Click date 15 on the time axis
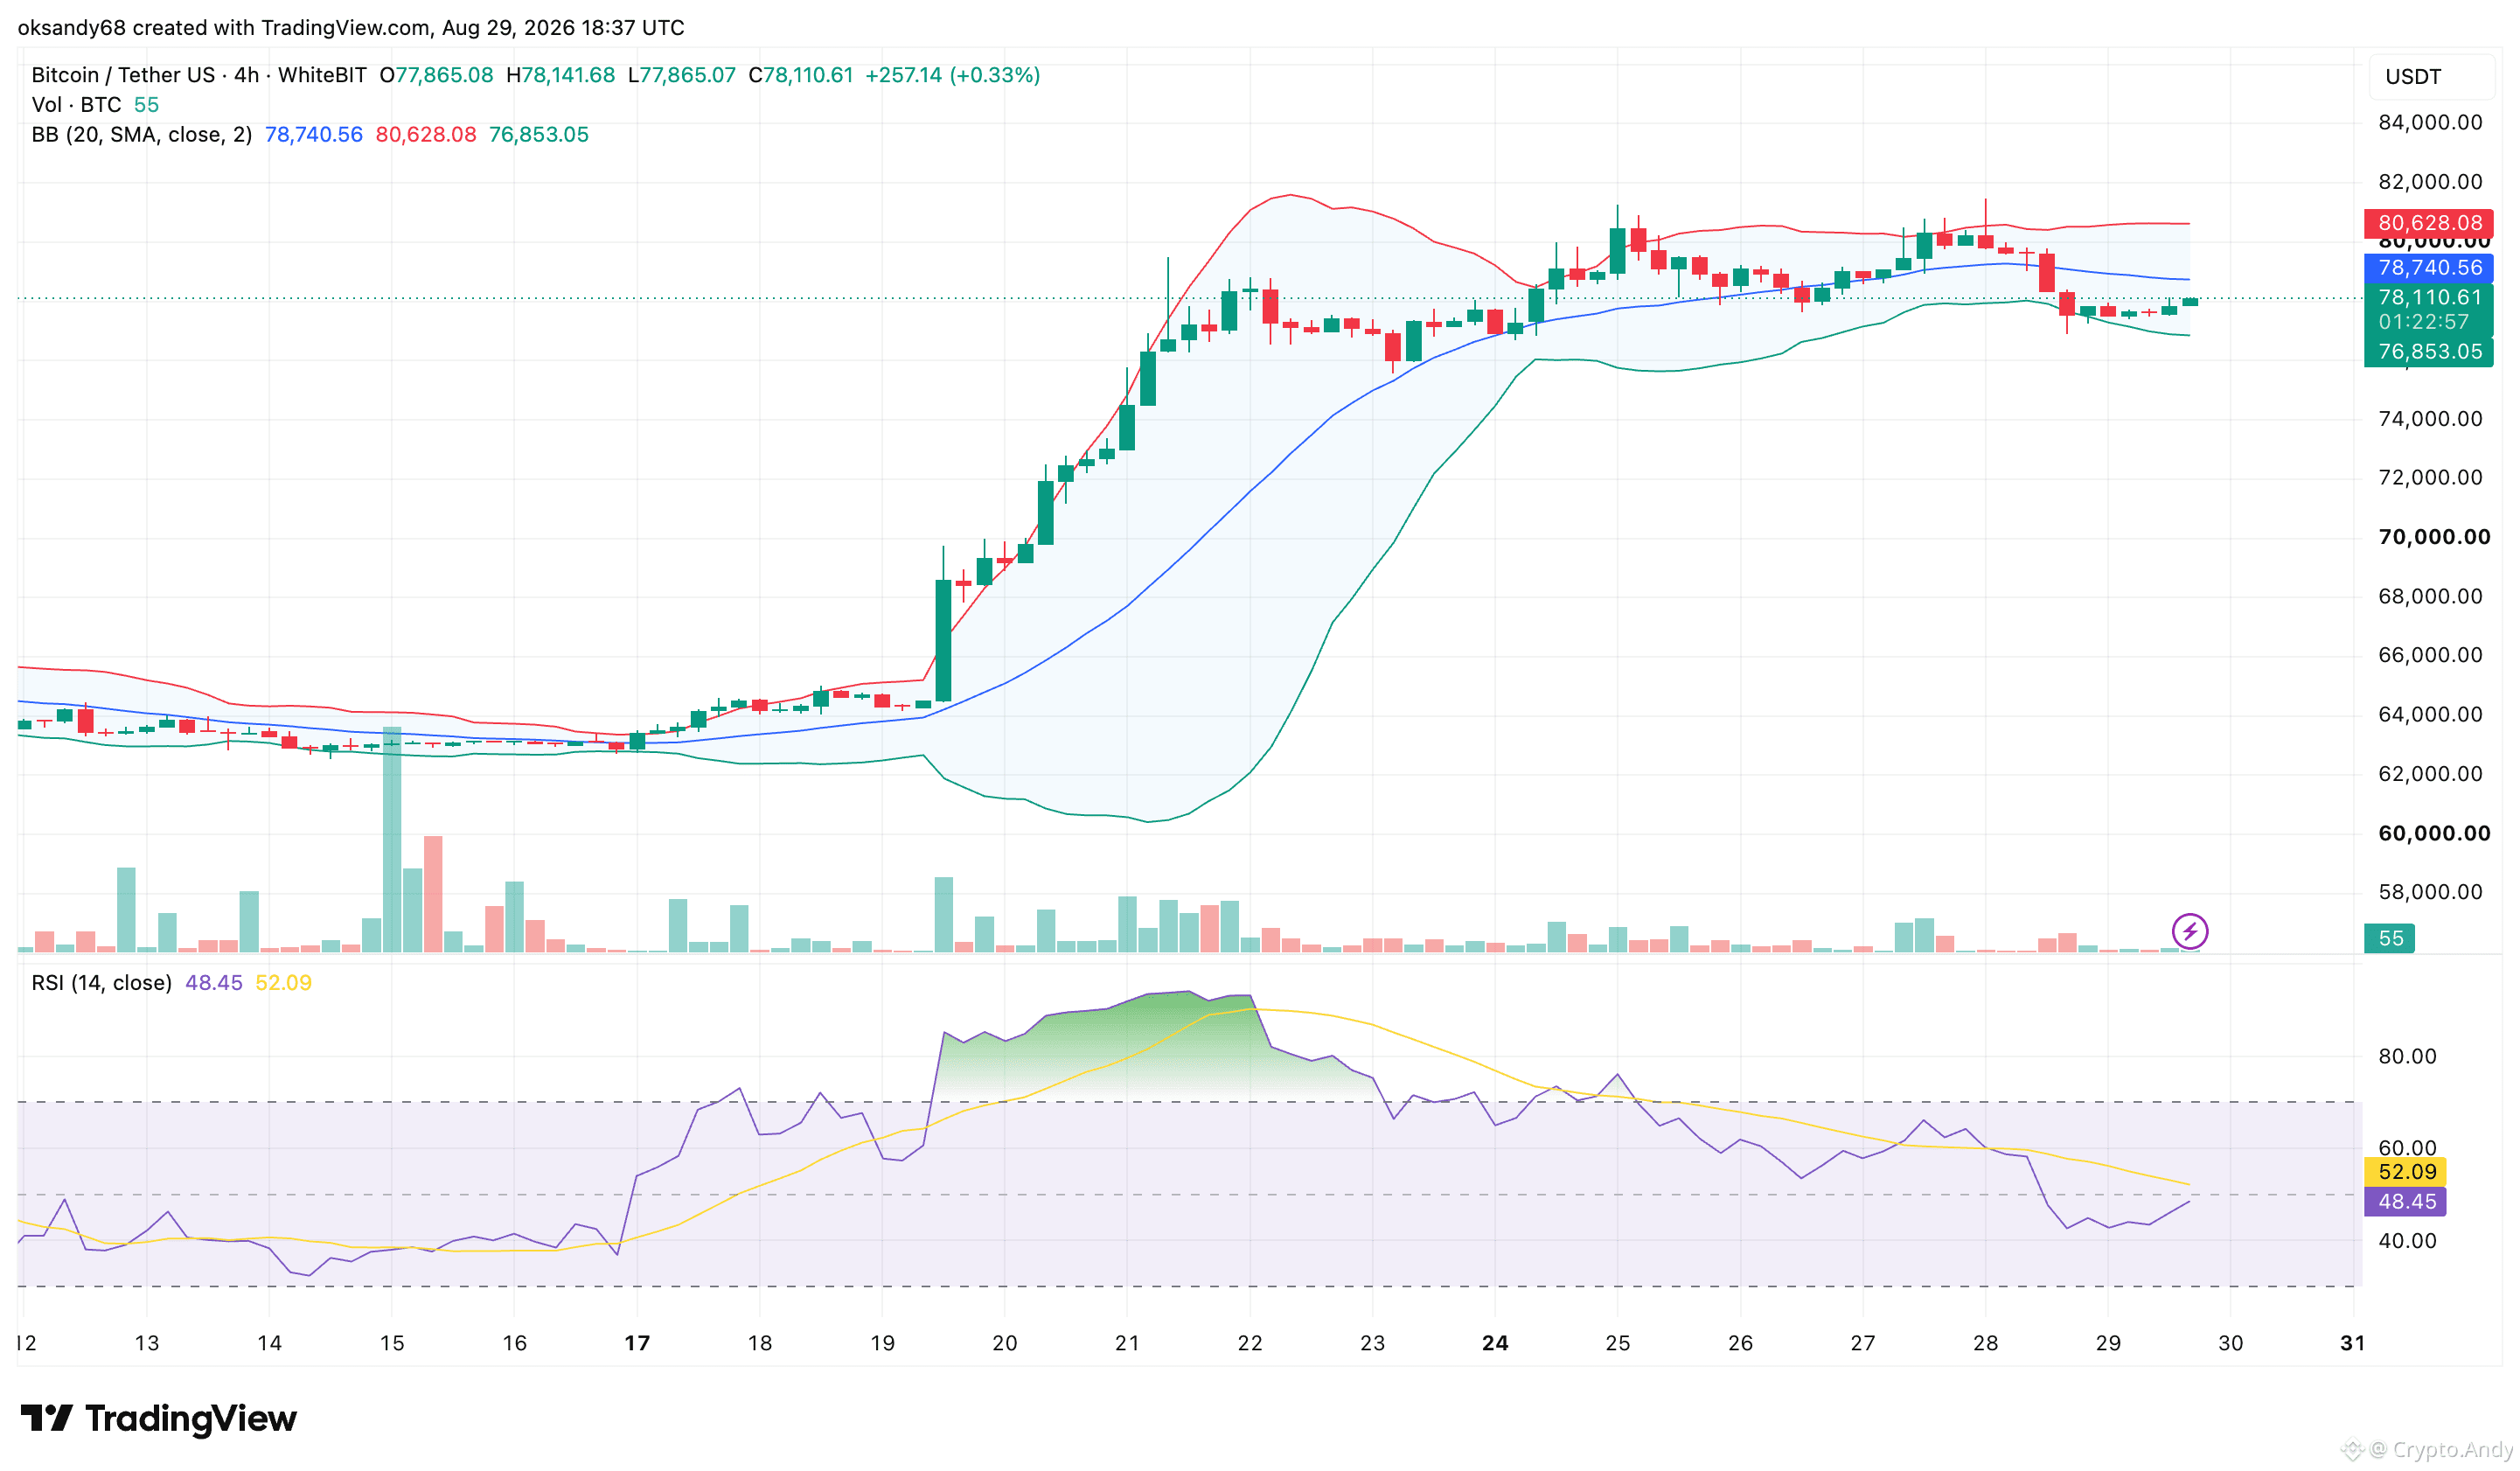The image size is (2520, 1471). point(392,1343)
